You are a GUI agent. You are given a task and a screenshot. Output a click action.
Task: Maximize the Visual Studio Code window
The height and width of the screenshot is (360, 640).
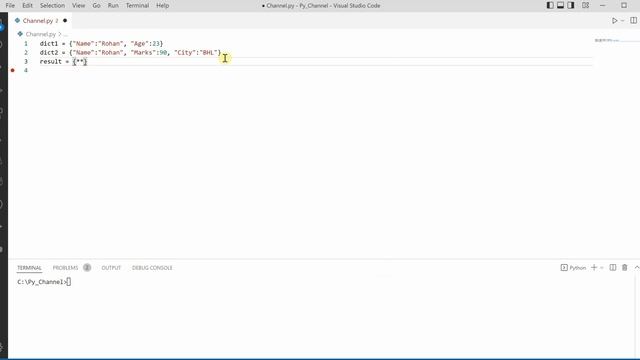tap(624, 5)
